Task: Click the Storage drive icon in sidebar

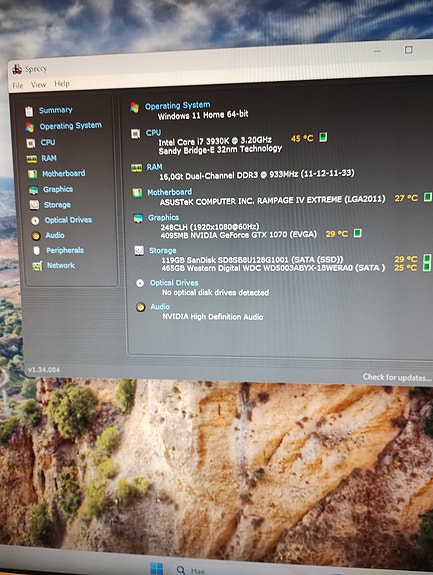Action: tap(34, 205)
